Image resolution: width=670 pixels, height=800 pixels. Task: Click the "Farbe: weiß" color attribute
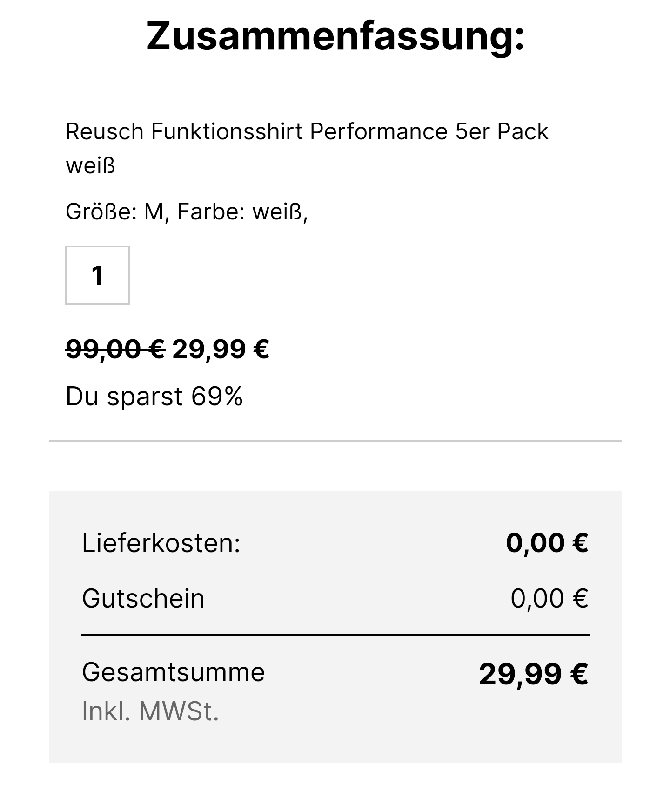click(241, 212)
